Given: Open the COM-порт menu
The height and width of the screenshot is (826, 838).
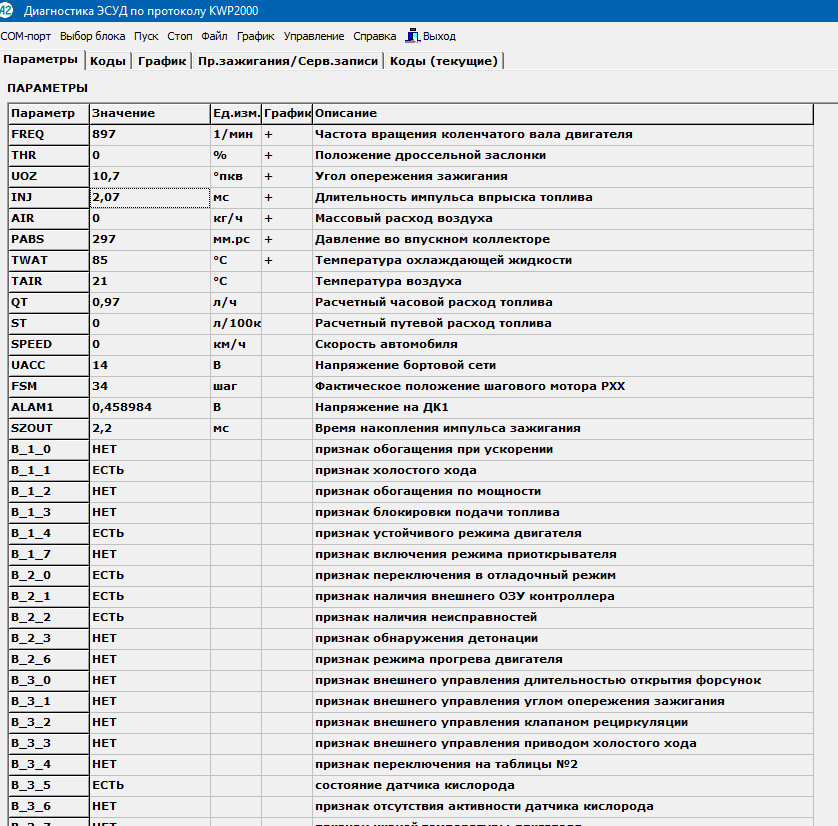Looking at the screenshot, I should coord(26,36).
